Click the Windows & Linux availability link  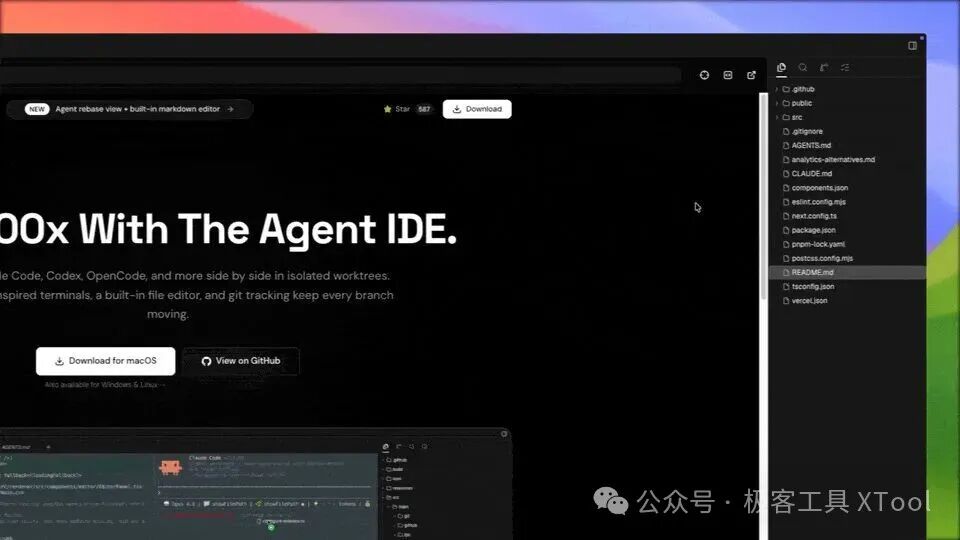105,385
